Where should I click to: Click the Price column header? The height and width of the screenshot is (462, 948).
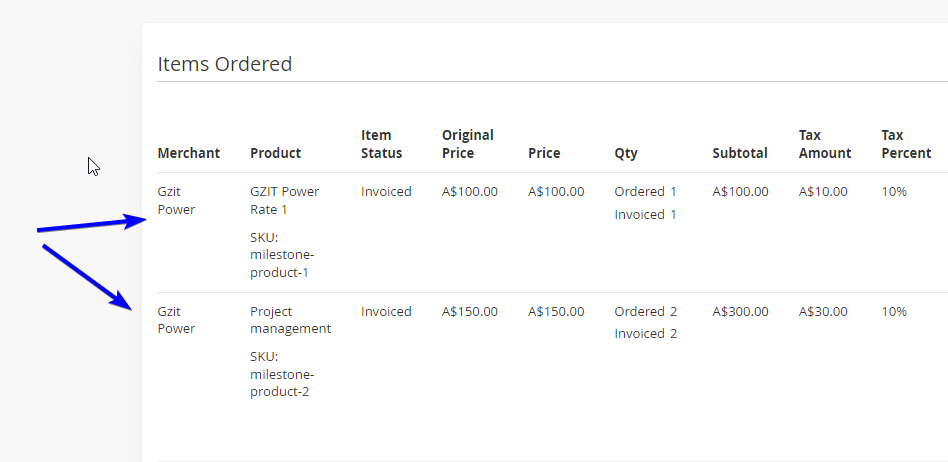tap(544, 153)
